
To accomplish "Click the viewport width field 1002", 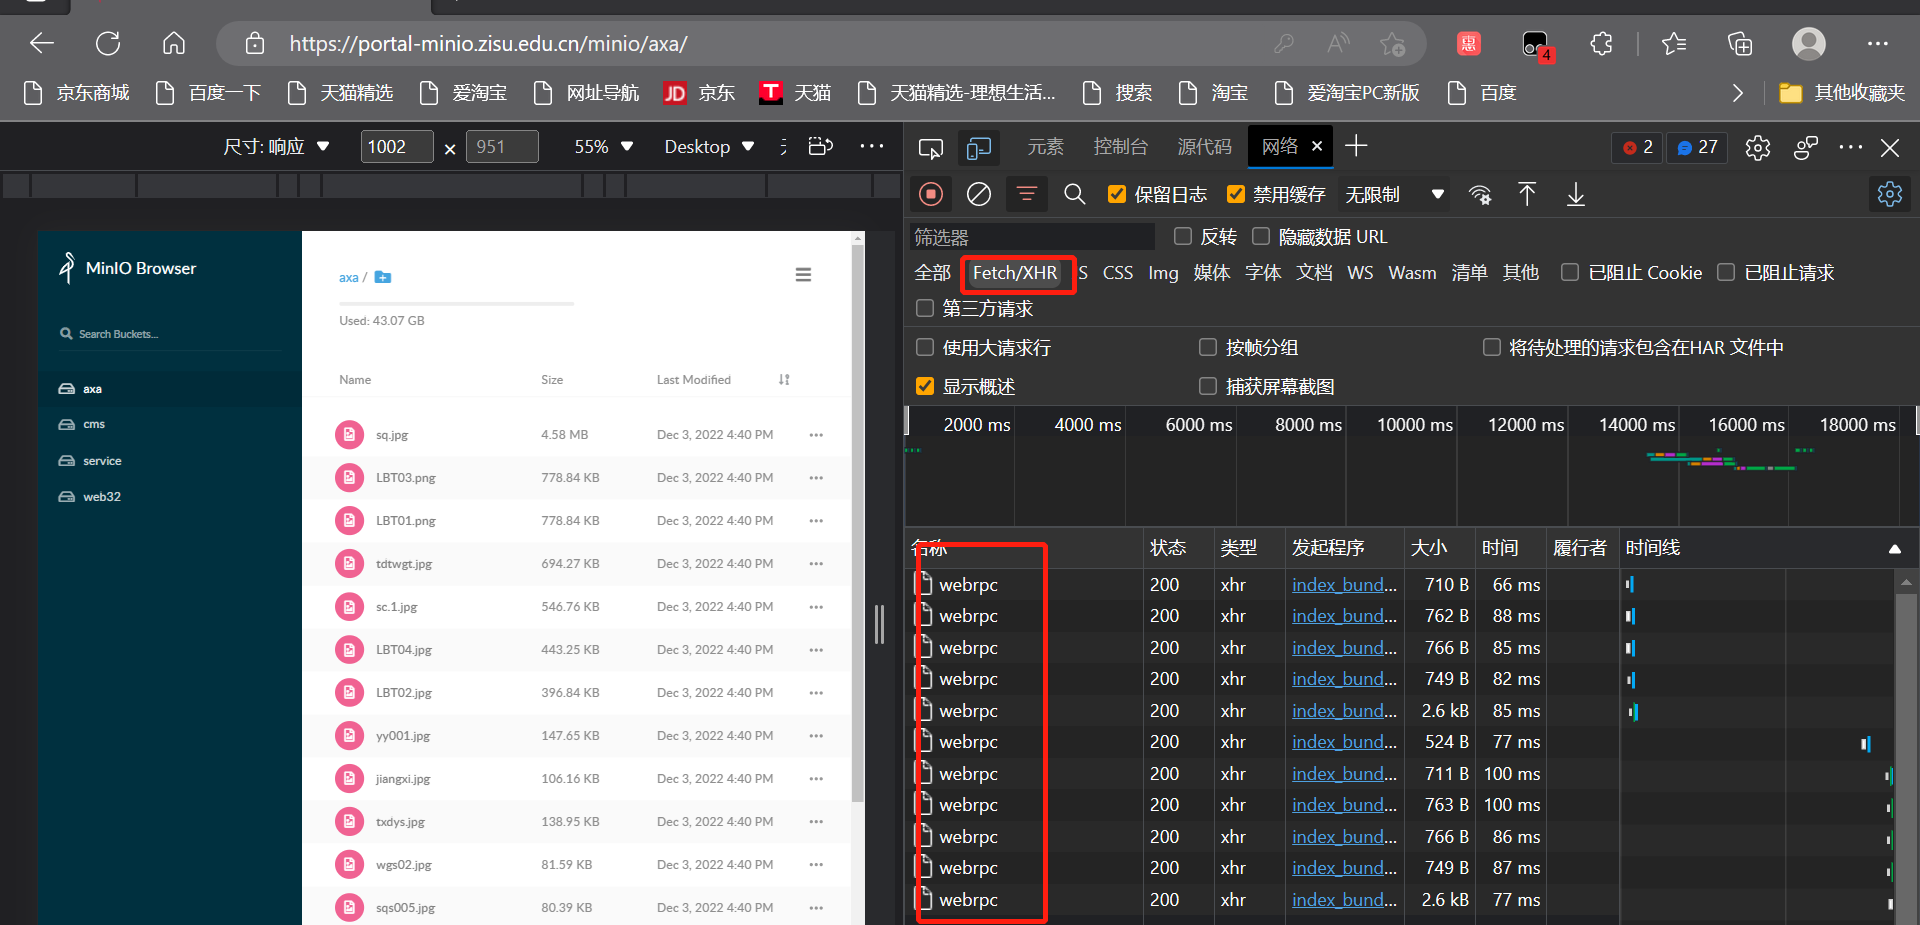I will pos(397,147).
